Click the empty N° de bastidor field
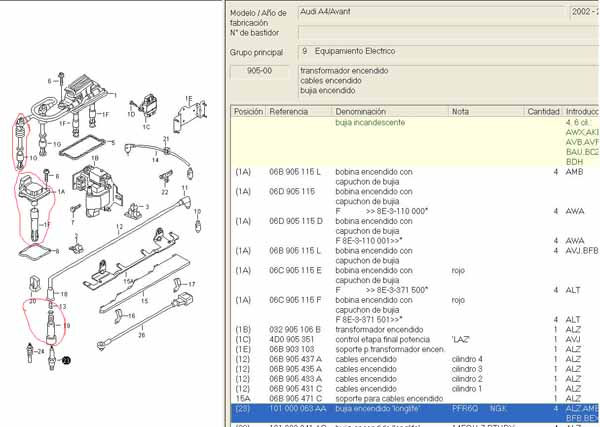The height and width of the screenshot is (427, 600). click(x=449, y=32)
